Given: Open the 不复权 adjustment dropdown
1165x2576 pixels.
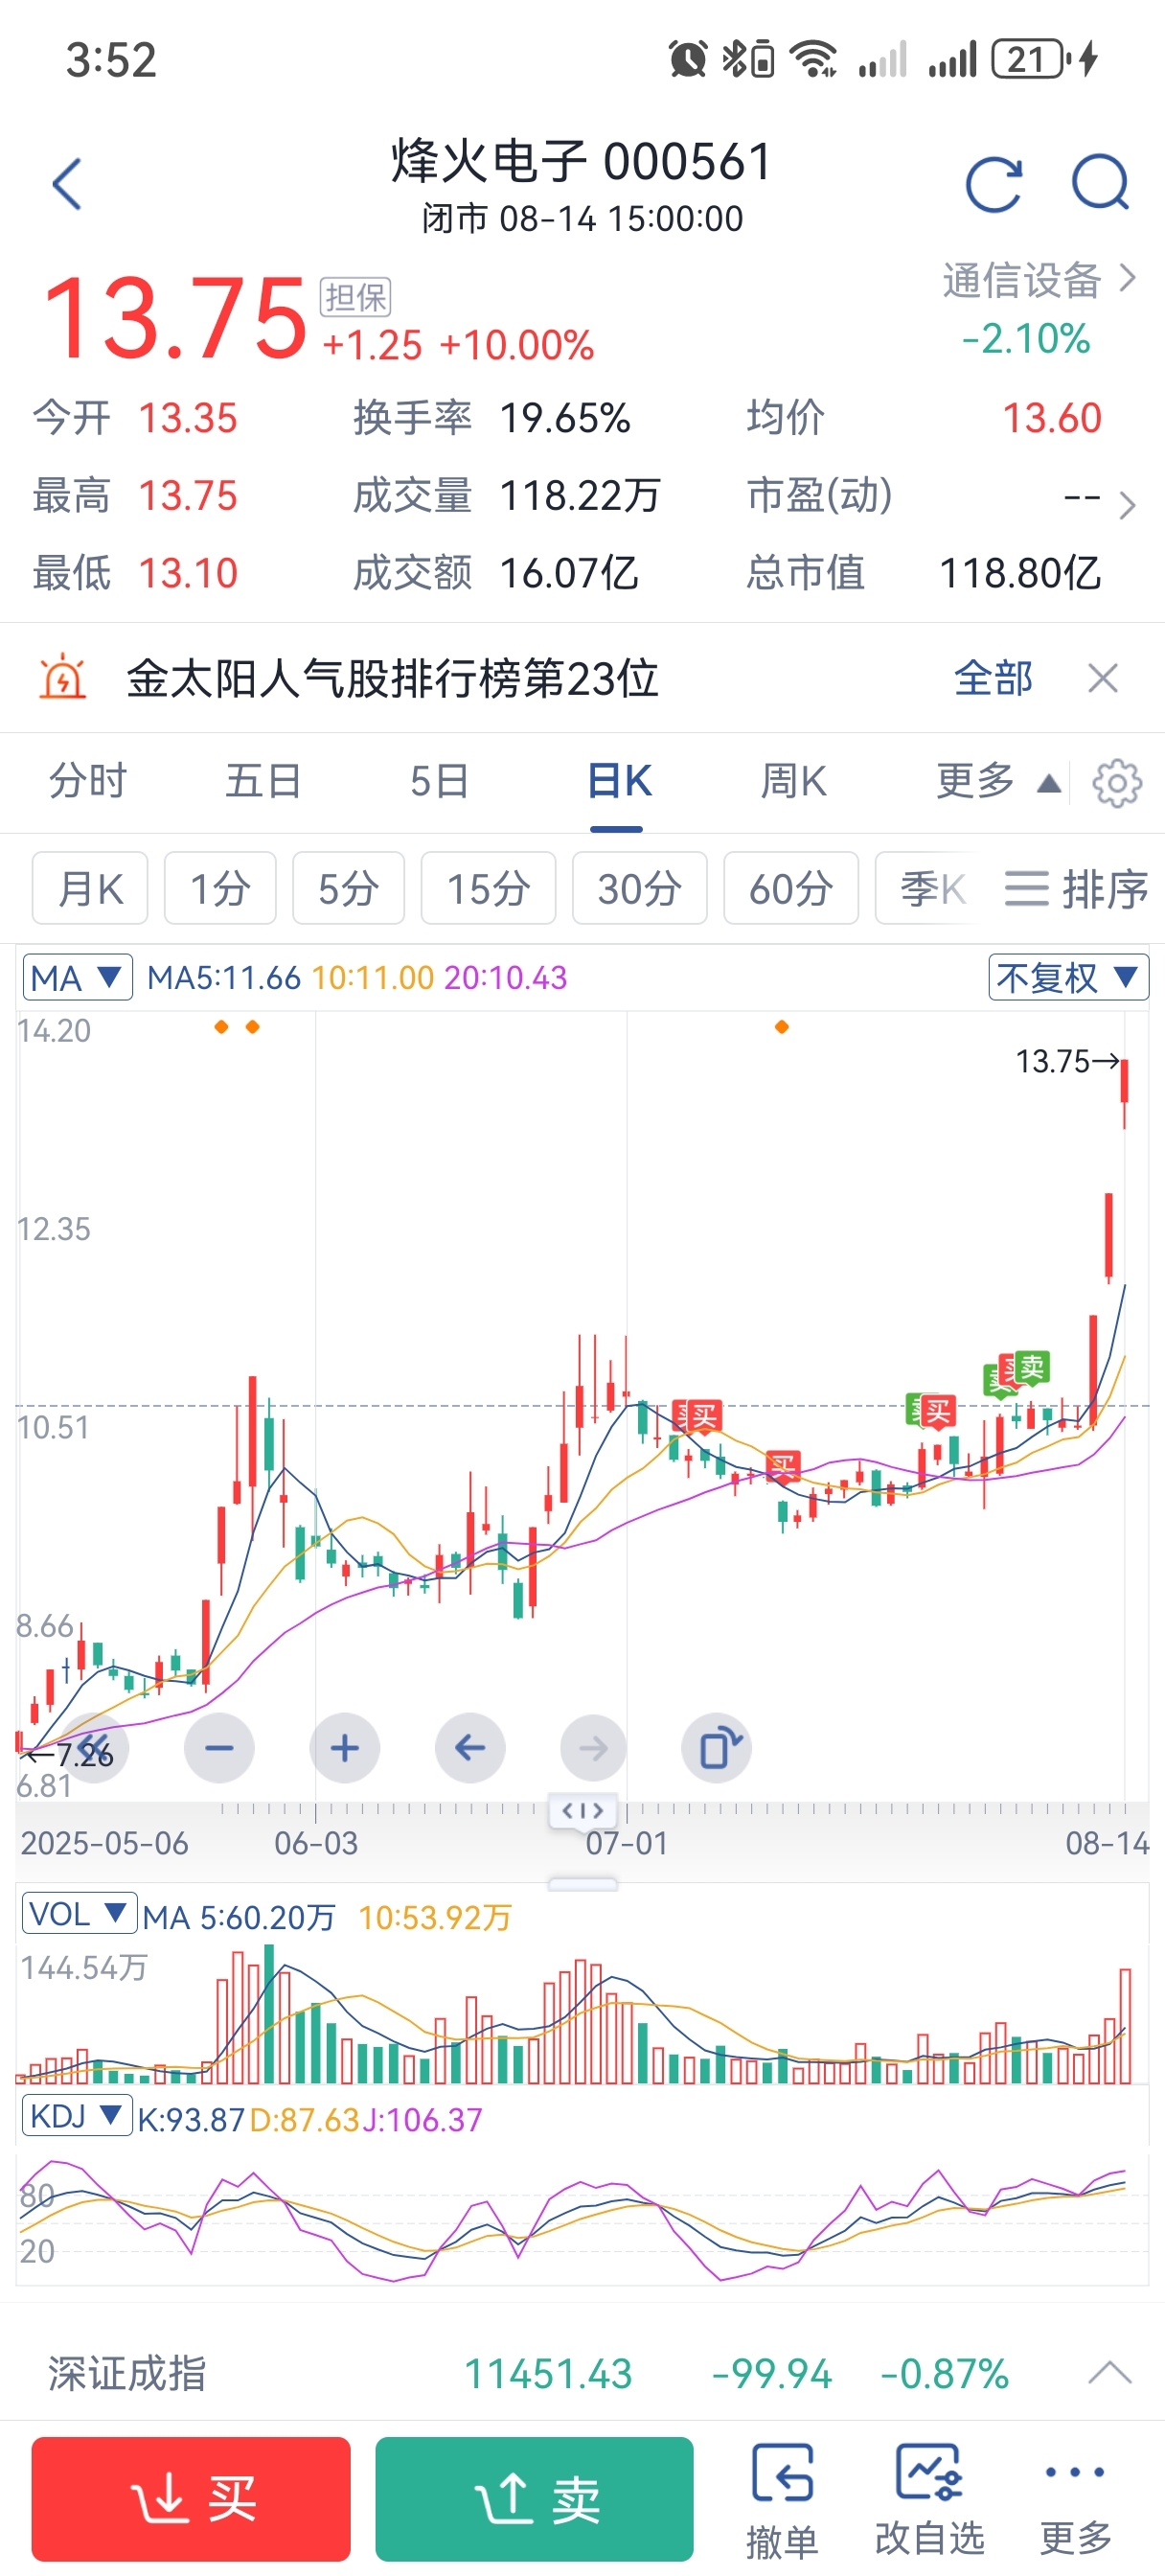Looking at the screenshot, I should click(x=1067, y=977).
